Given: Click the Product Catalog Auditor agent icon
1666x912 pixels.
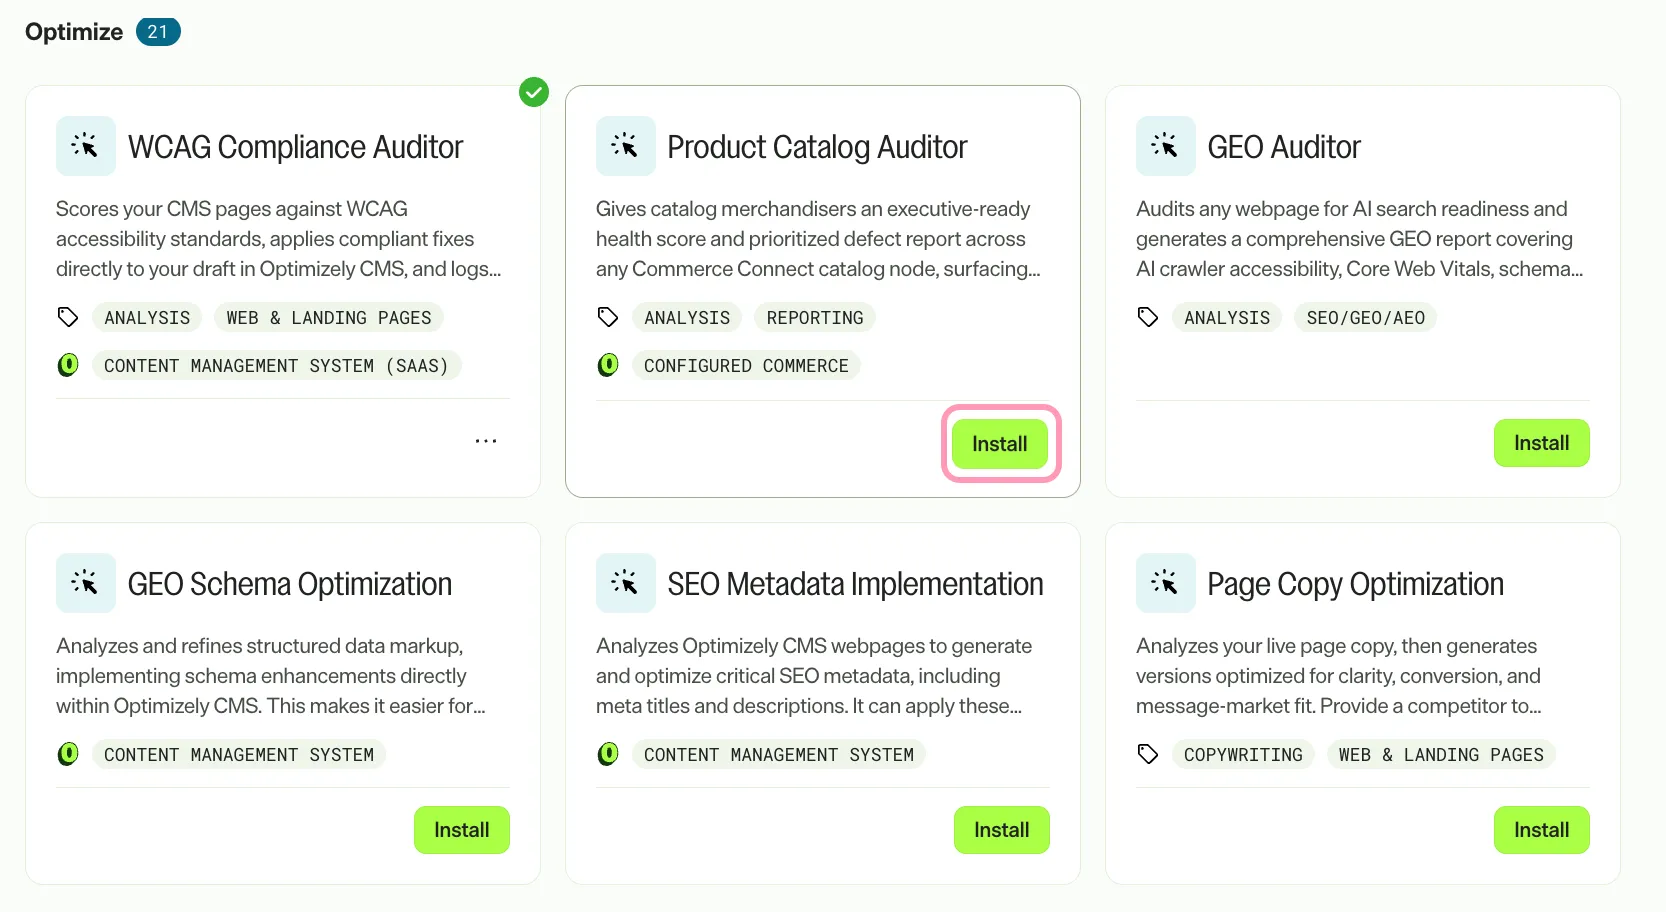Looking at the screenshot, I should [626, 146].
